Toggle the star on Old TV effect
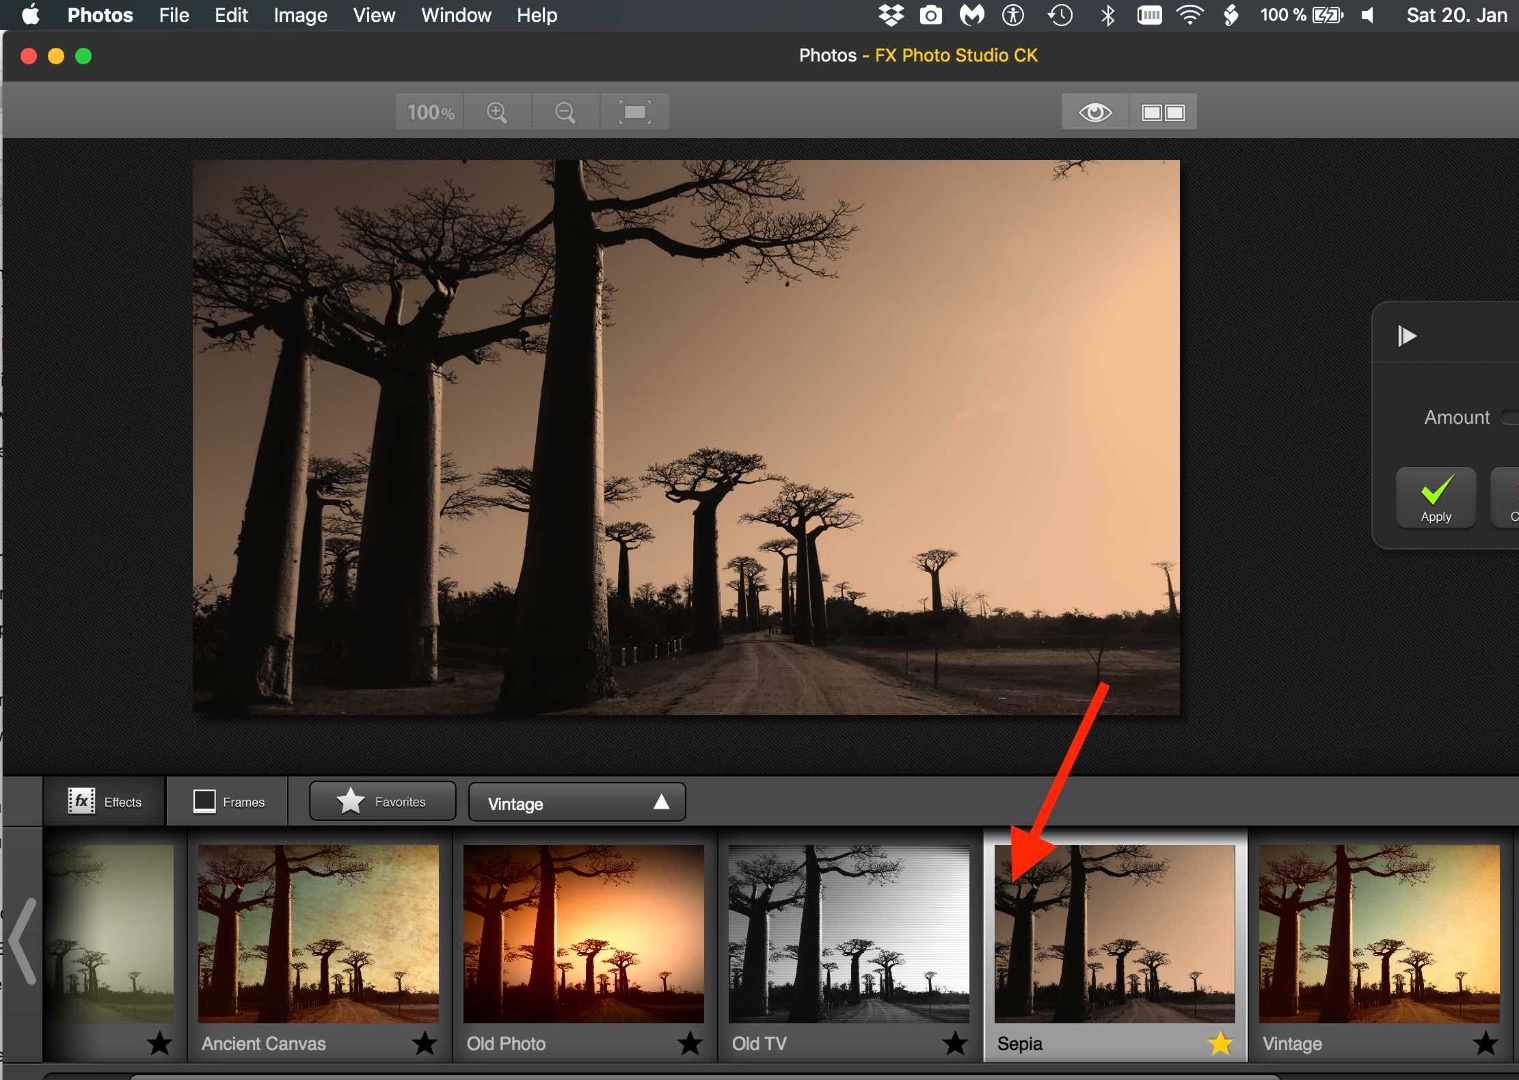The width and height of the screenshot is (1519, 1080). coord(954,1043)
